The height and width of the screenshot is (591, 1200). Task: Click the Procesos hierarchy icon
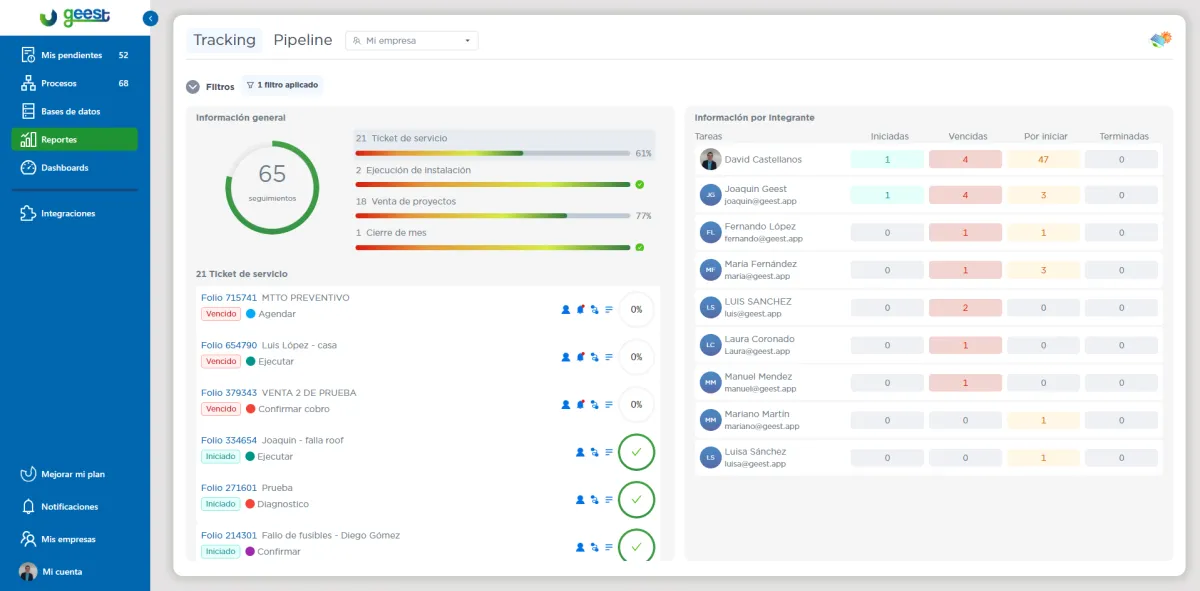pos(28,83)
